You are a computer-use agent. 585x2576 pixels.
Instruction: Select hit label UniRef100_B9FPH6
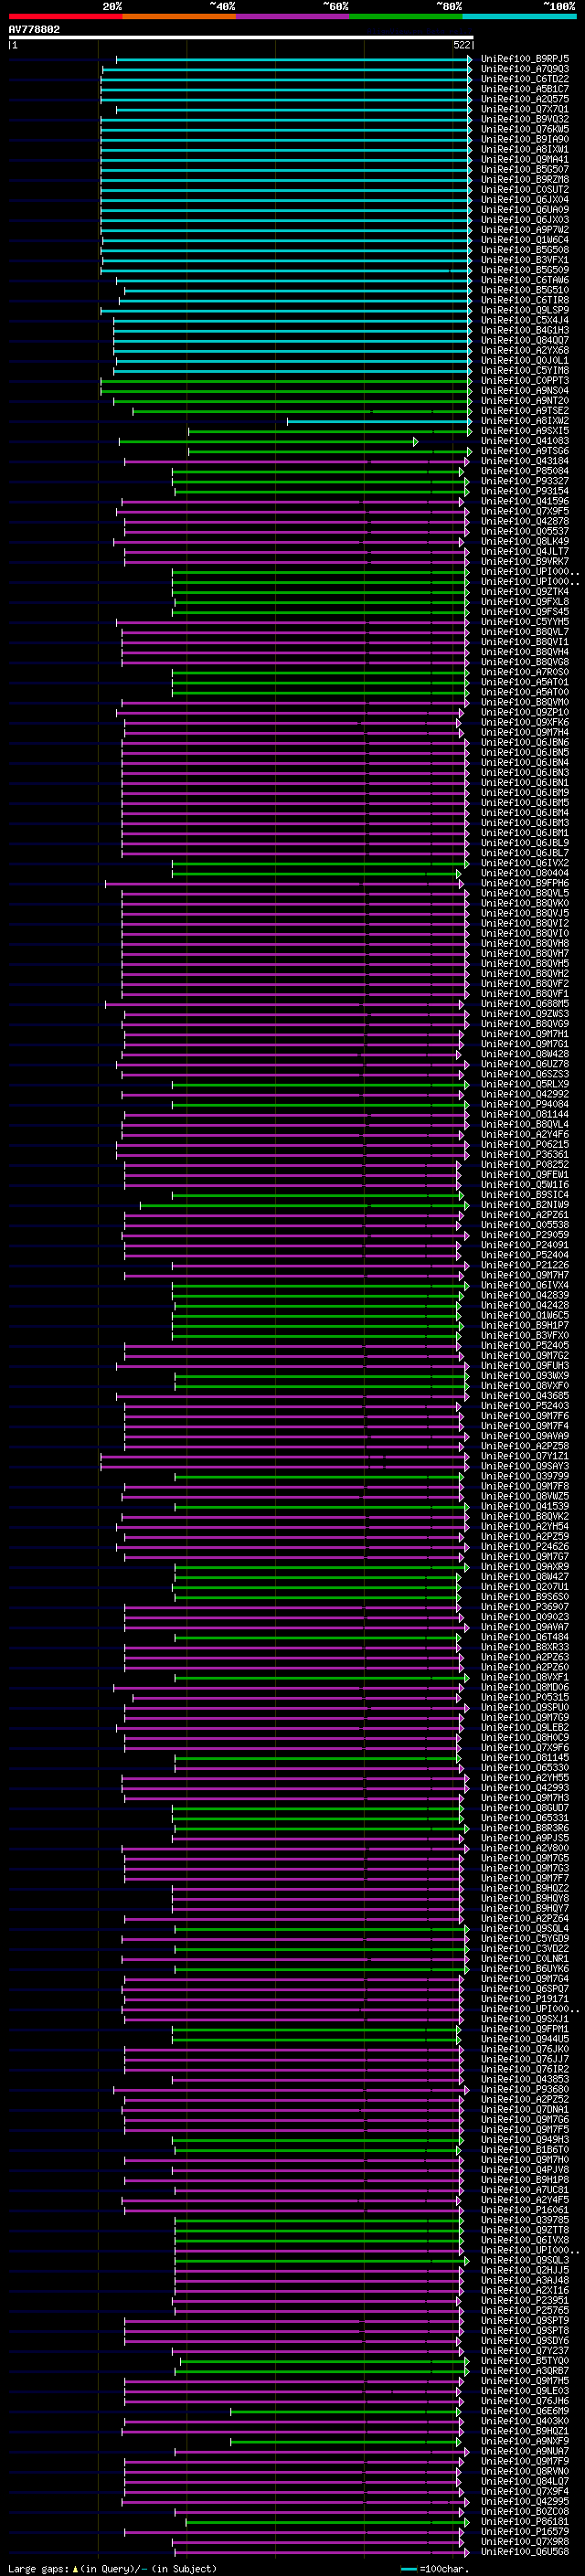[x=525, y=883]
